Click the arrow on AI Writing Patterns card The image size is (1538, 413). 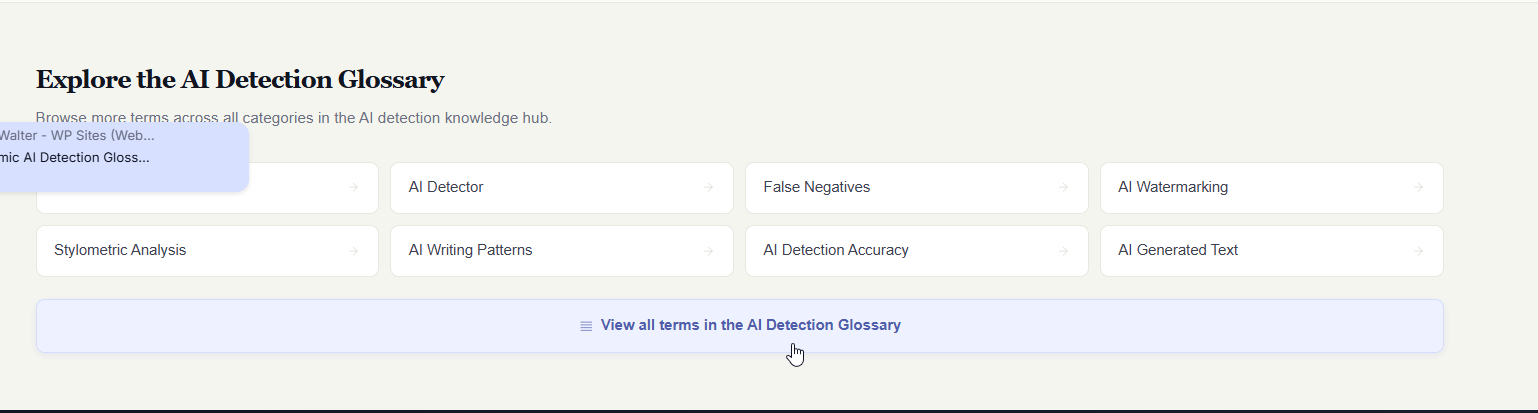[708, 251]
